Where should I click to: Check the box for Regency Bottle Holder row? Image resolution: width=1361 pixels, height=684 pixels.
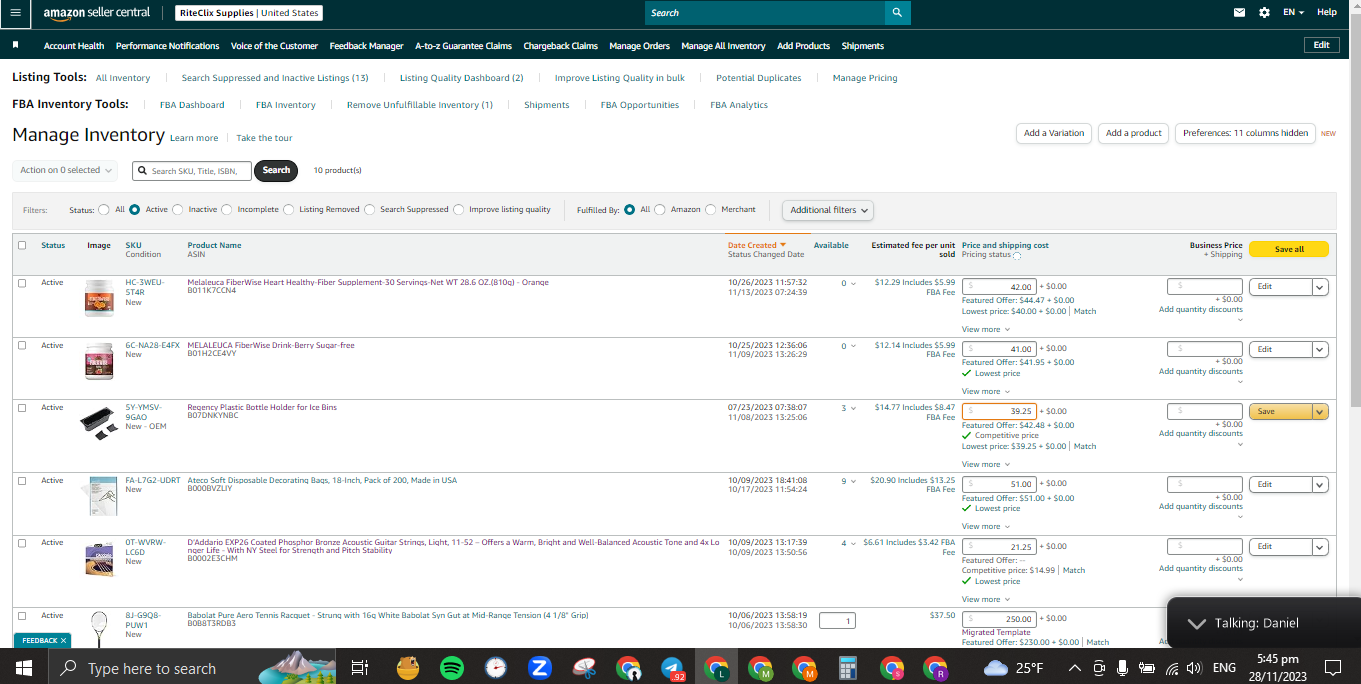(x=22, y=408)
